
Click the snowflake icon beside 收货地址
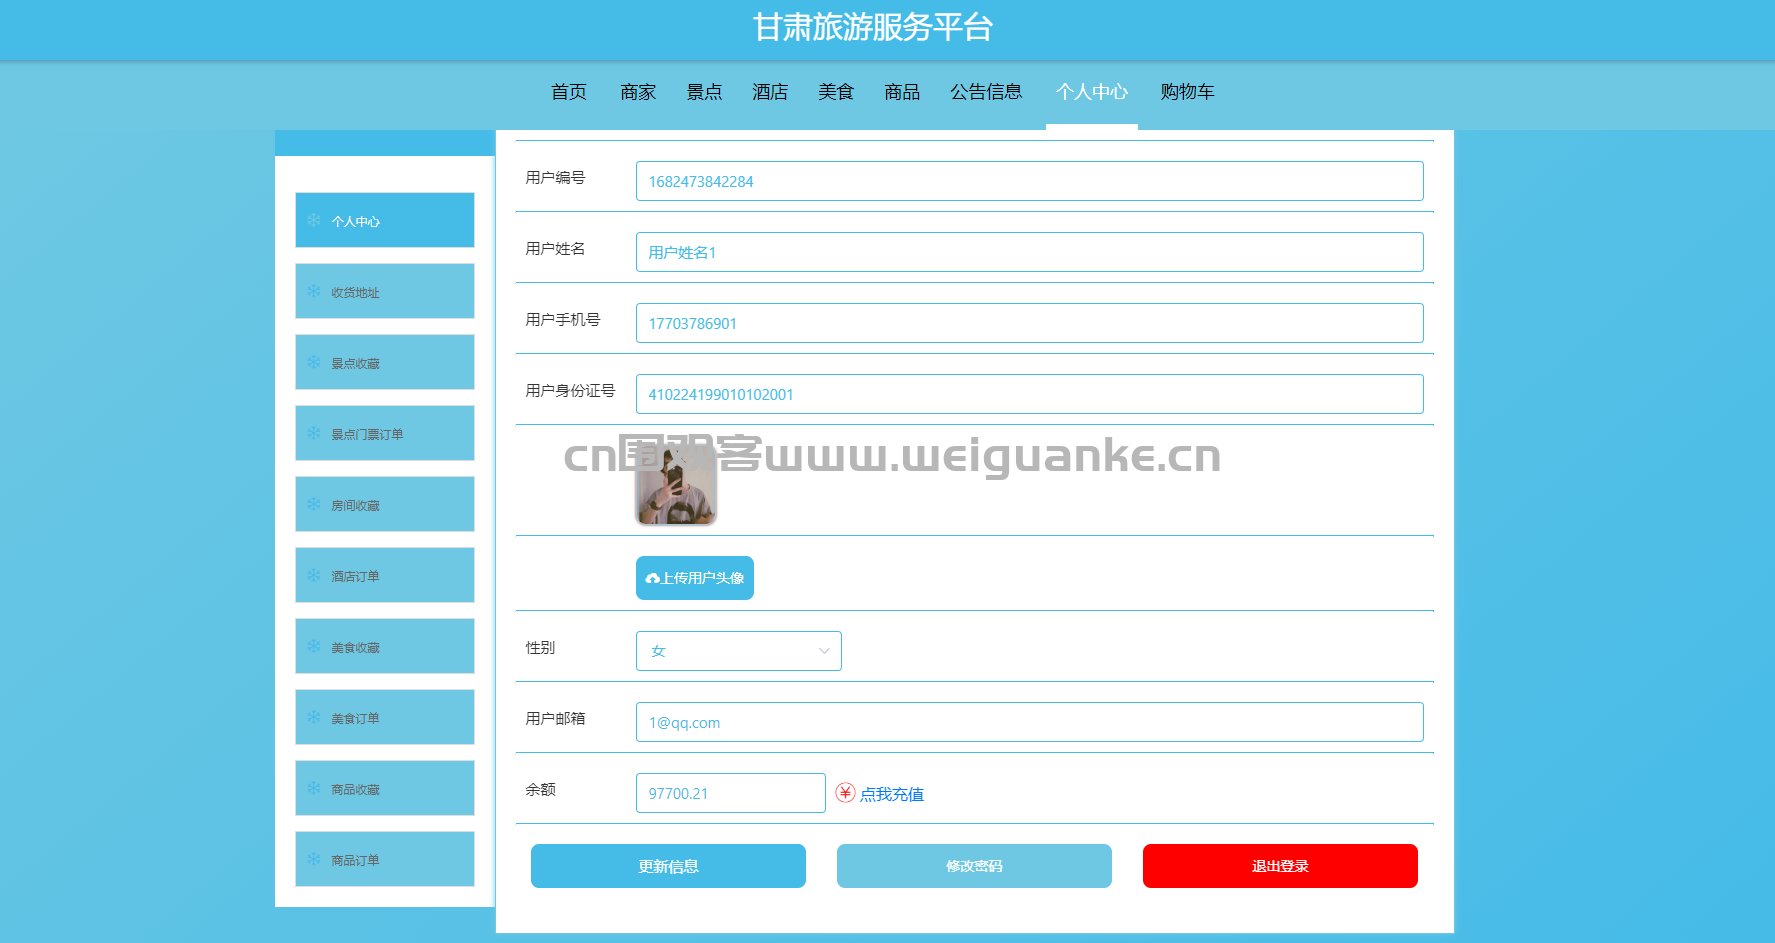pyautogui.click(x=314, y=291)
